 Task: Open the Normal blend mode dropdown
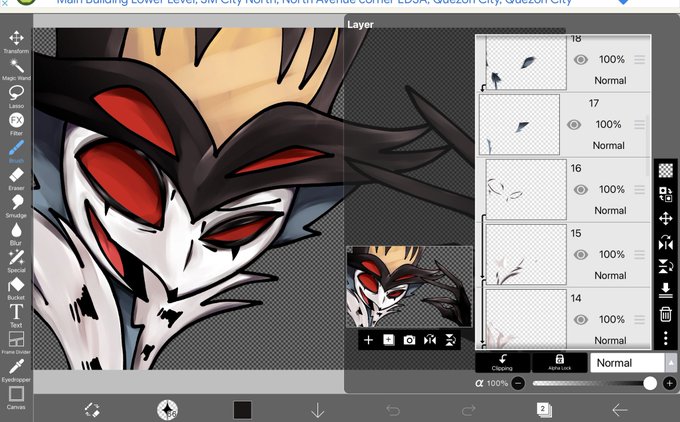(x=627, y=363)
